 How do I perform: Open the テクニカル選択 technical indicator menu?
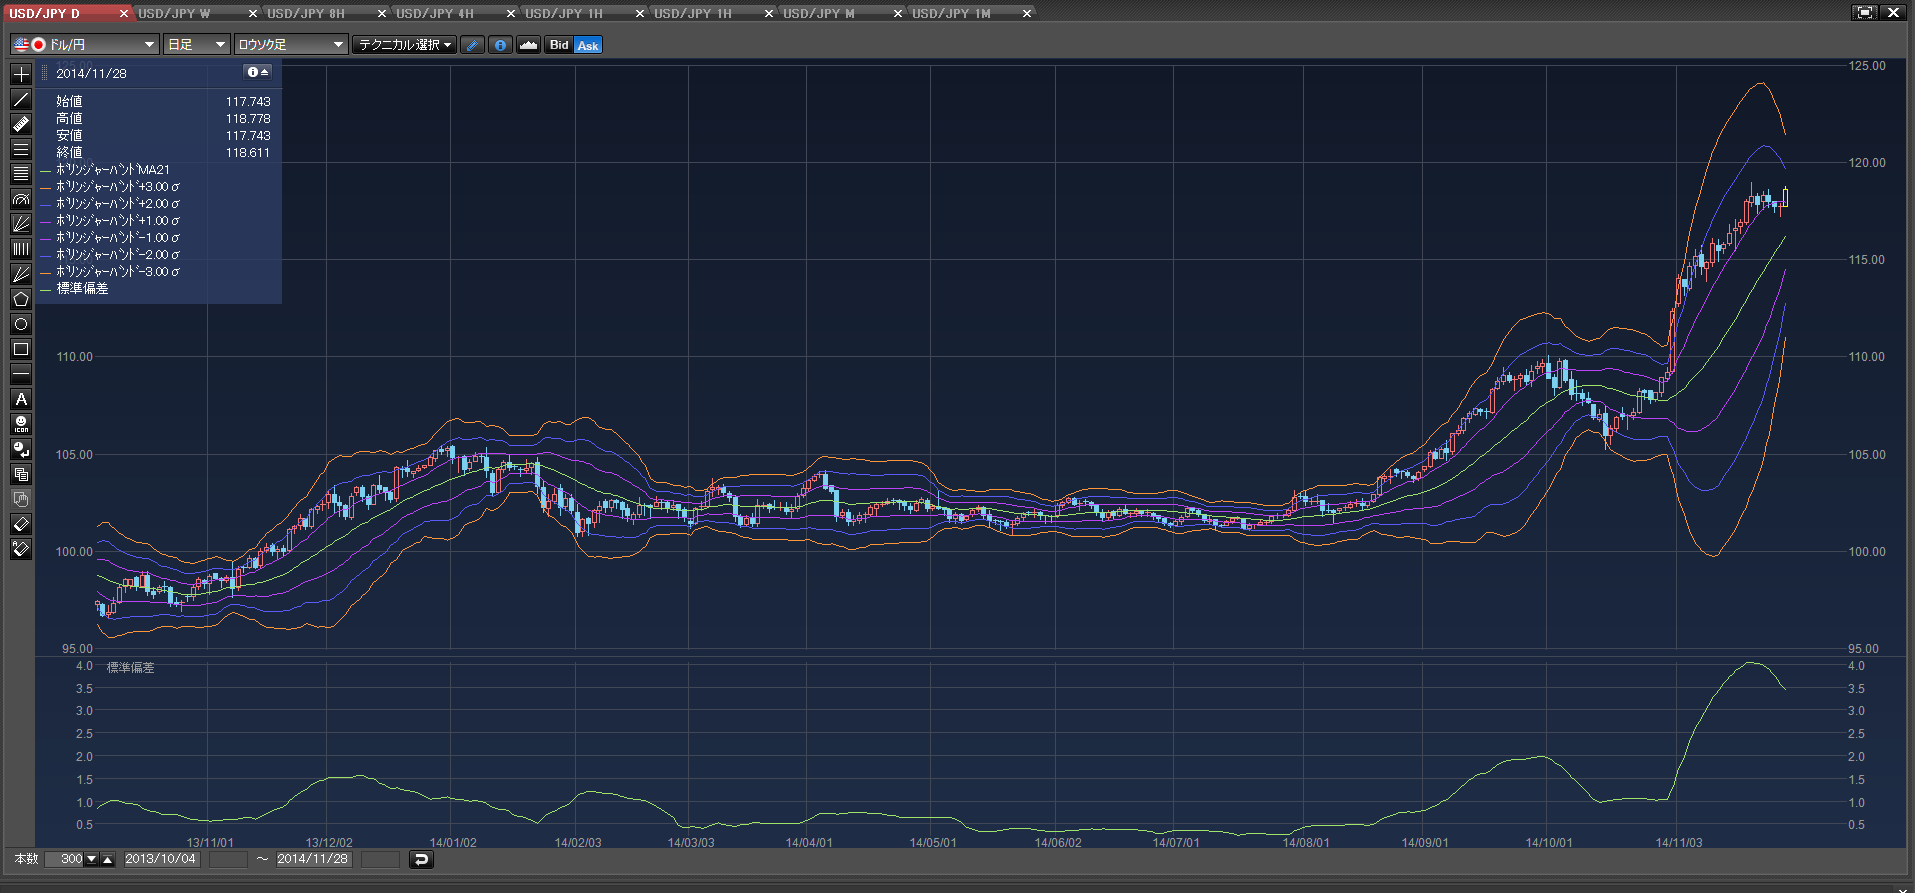pos(404,45)
